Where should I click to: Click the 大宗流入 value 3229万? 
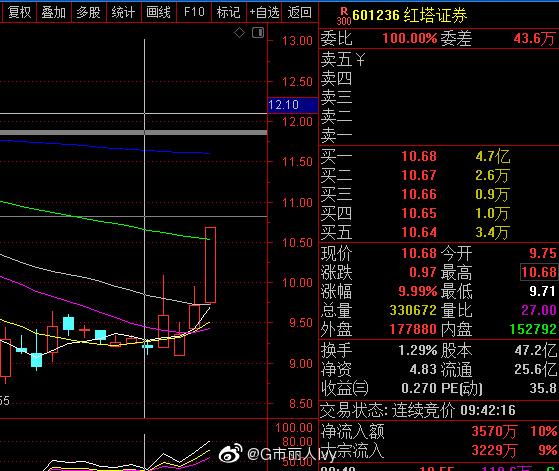(494, 450)
